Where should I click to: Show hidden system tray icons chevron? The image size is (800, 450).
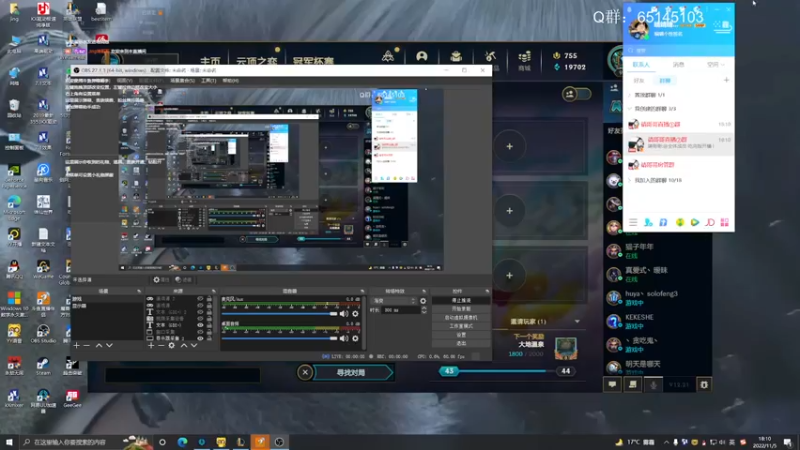pyautogui.click(x=666, y=442)
